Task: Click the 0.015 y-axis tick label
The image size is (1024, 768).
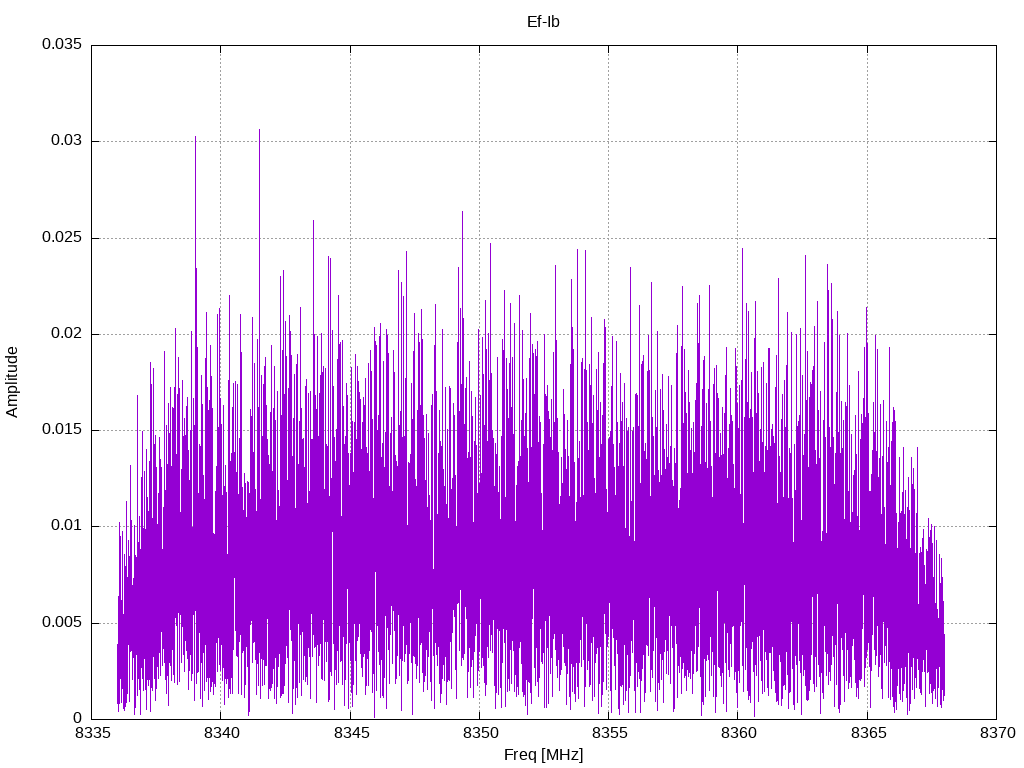Action: pos(62,430)
